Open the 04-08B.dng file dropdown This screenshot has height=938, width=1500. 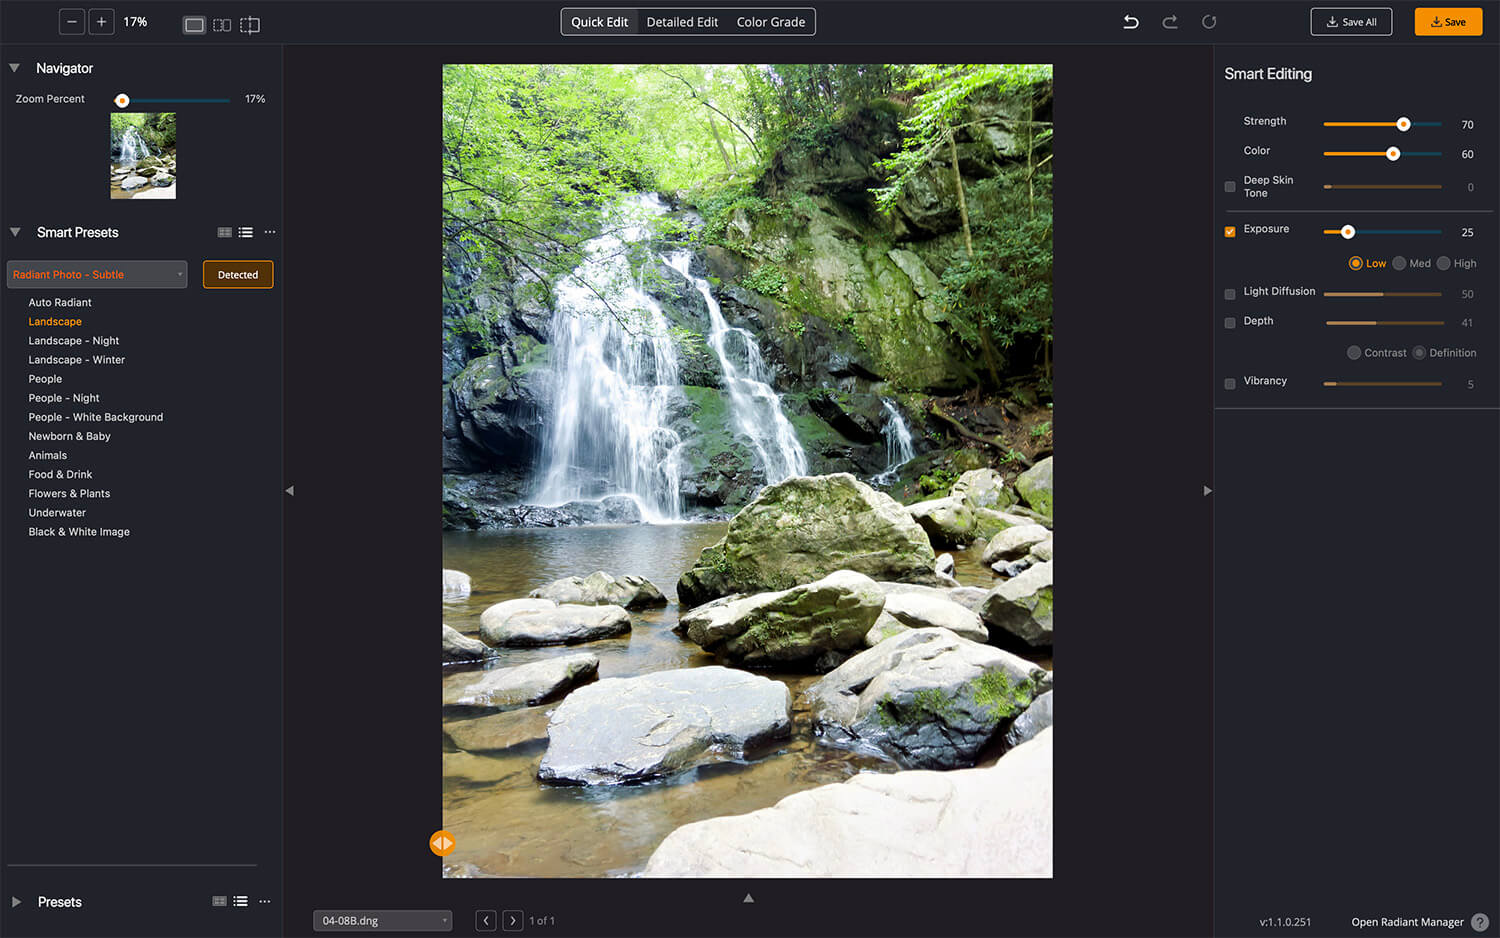pyautogui.click(x=382, y=921)
